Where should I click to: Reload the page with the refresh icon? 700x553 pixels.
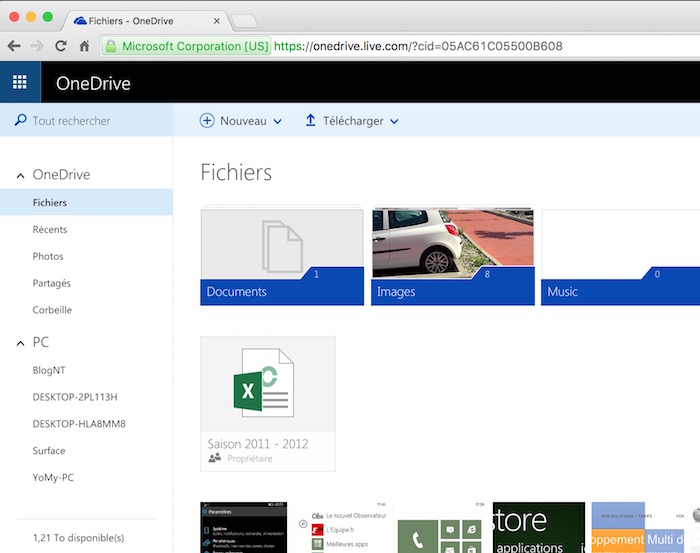pos(61,46)
